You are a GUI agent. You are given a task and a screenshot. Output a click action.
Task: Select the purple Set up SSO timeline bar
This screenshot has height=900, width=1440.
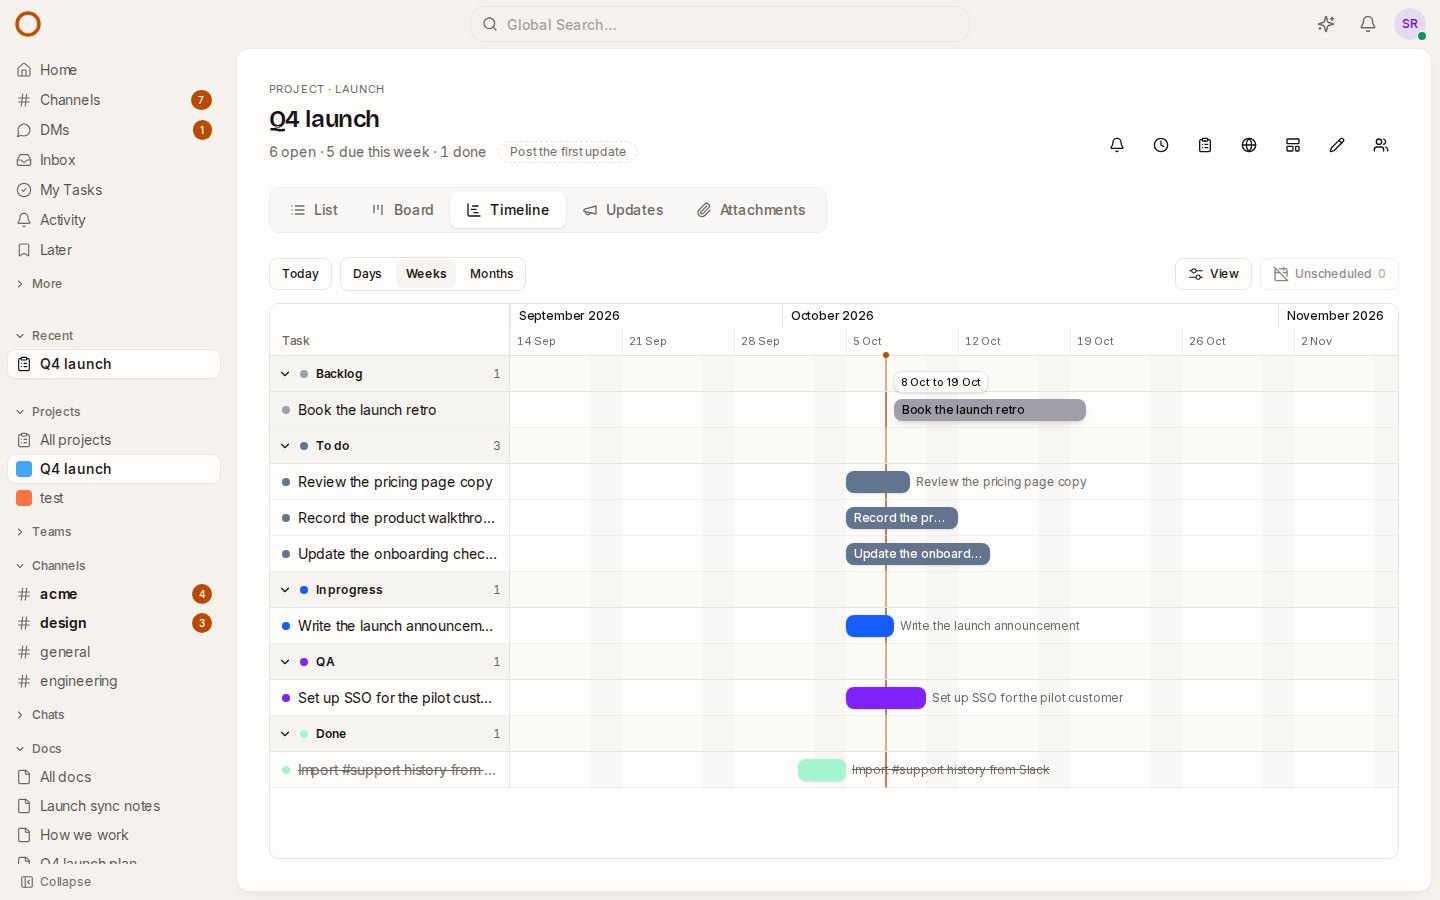[x=886, y=698]
